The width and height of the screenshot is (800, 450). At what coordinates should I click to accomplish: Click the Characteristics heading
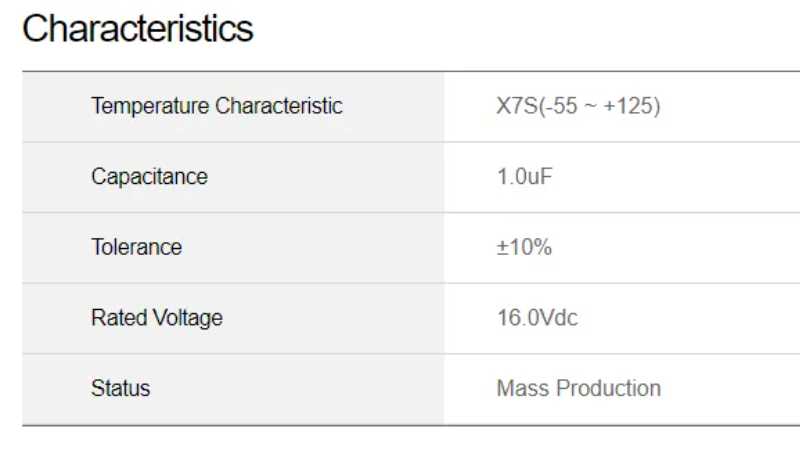pos(138,29)
